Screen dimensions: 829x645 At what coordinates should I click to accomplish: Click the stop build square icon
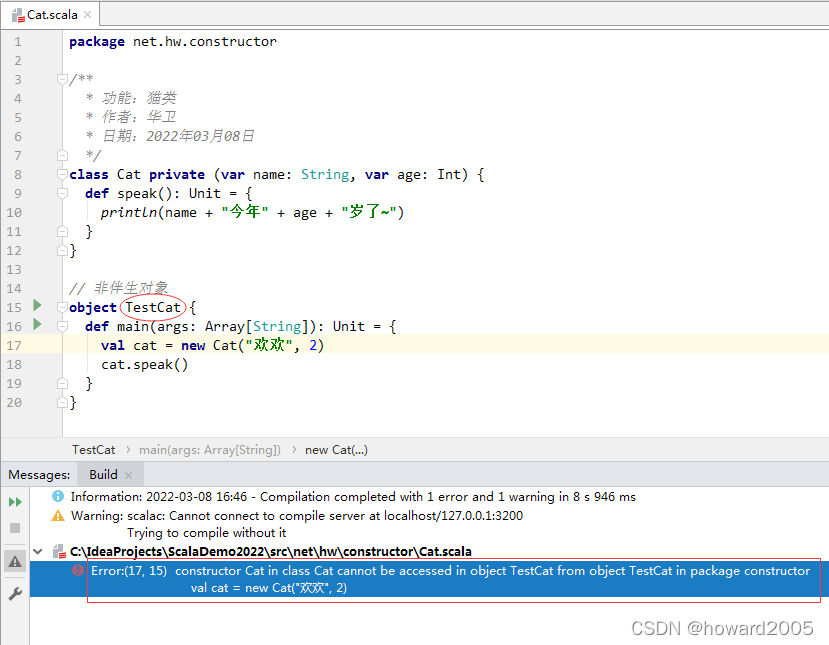15,528
